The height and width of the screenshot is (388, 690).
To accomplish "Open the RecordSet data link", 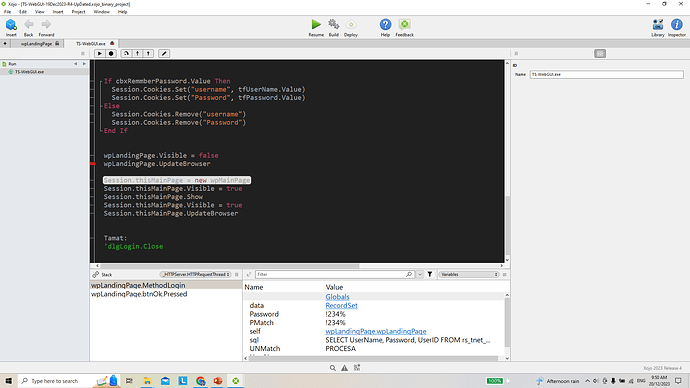I will 341,305.
